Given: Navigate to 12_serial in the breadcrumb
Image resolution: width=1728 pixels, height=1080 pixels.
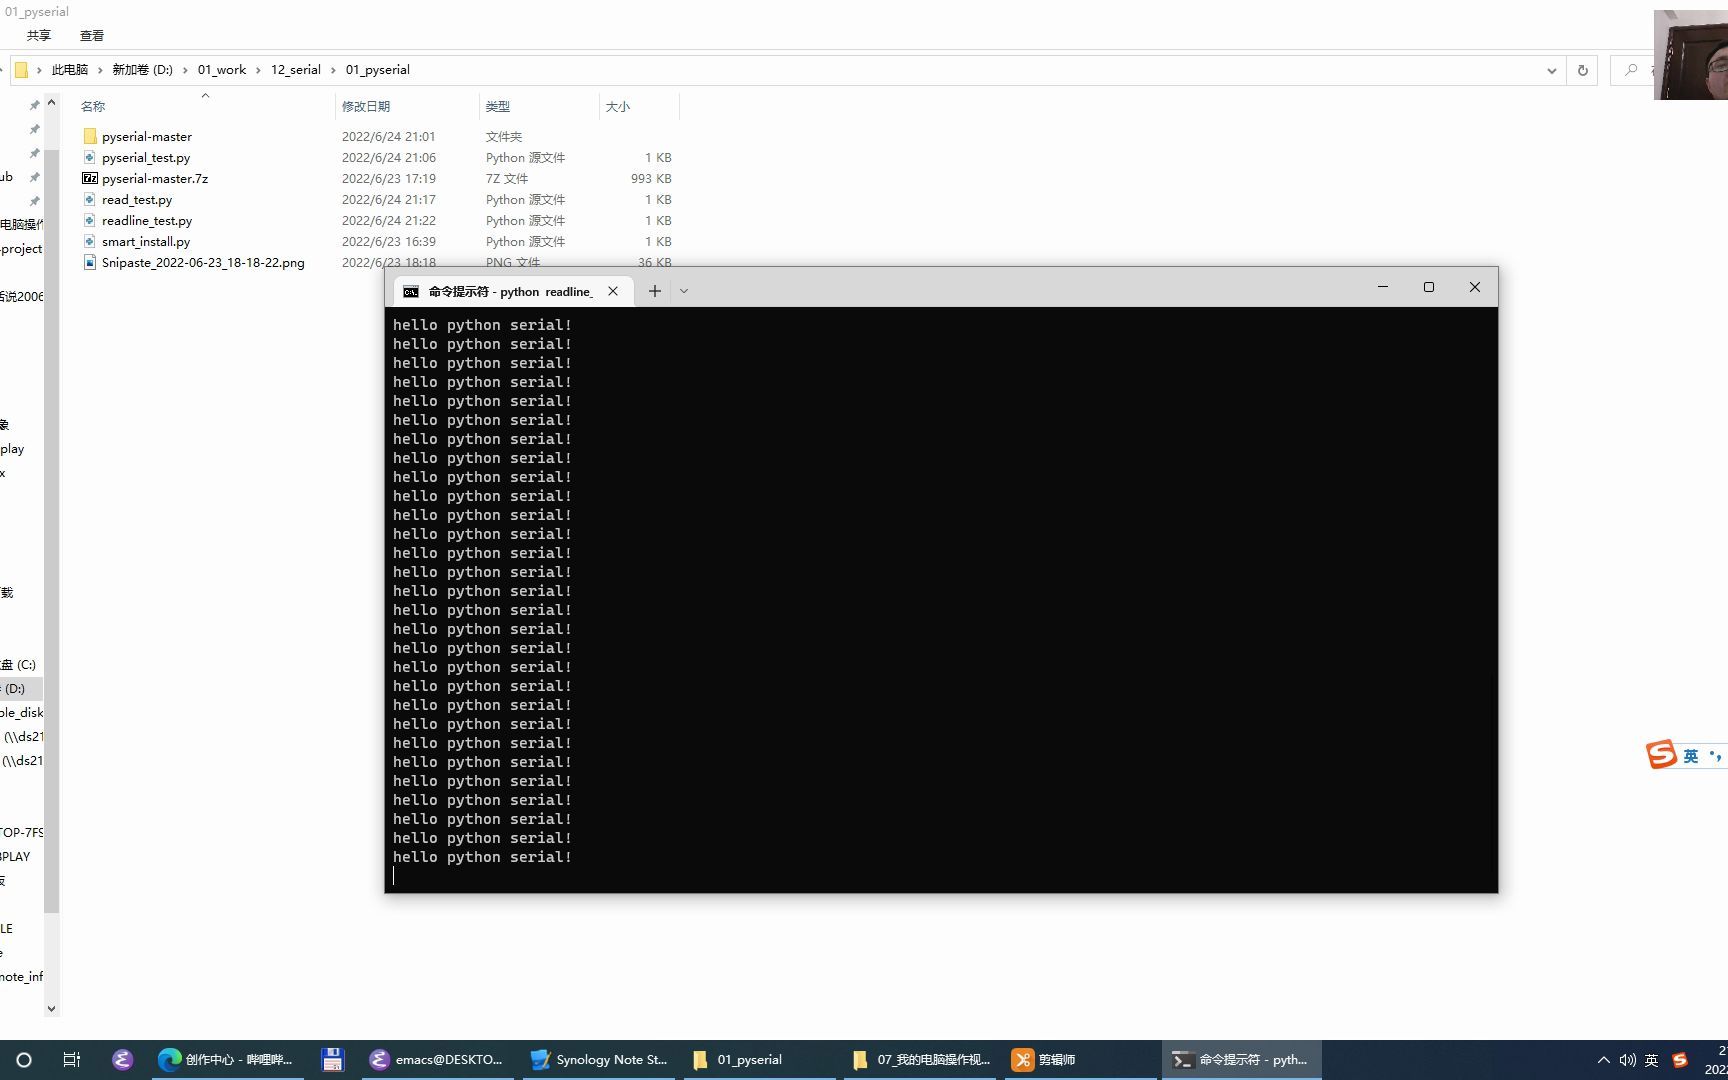Looking at the screenshot, I should click(x=296, y=70).
